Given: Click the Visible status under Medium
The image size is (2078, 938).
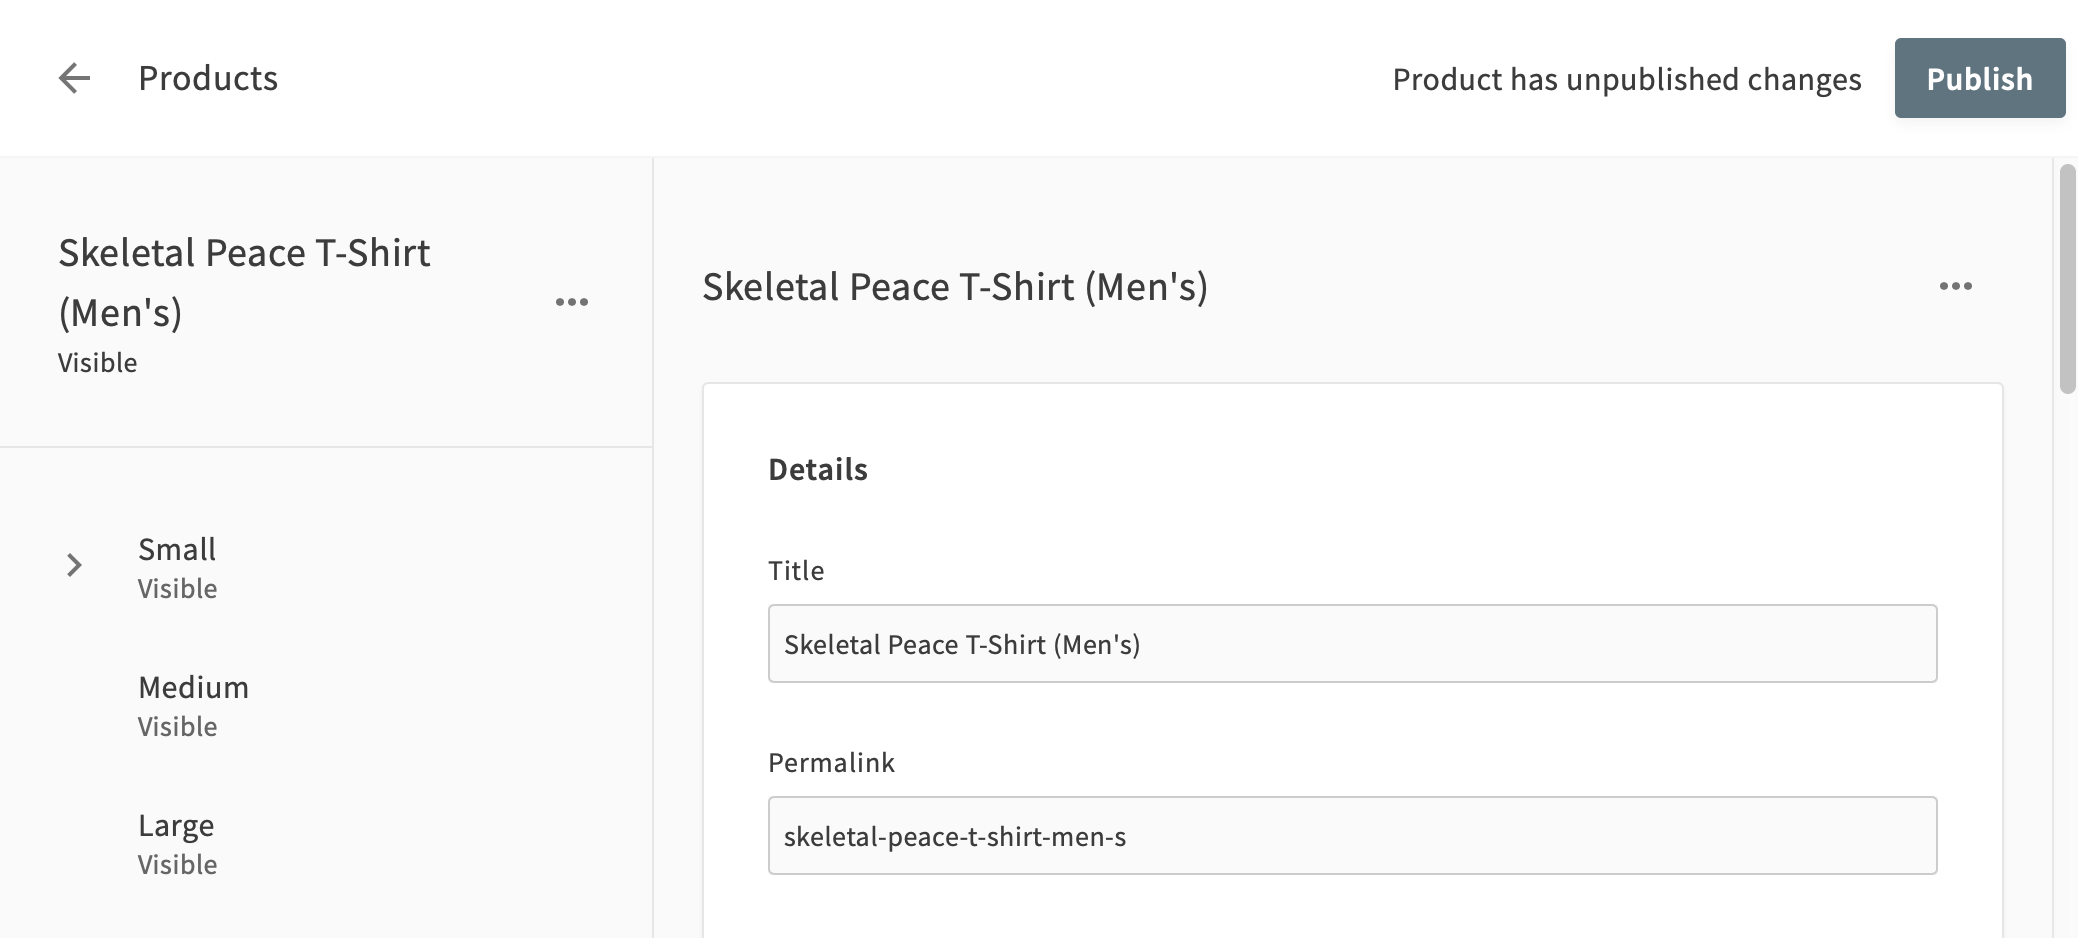Looking at the screenshot, I should tap(177, 727).
